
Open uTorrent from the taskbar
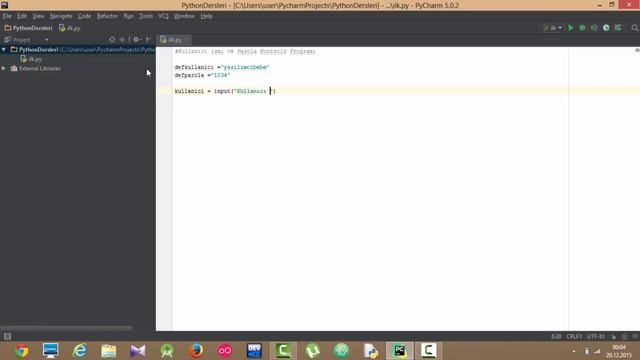[312, 351]
